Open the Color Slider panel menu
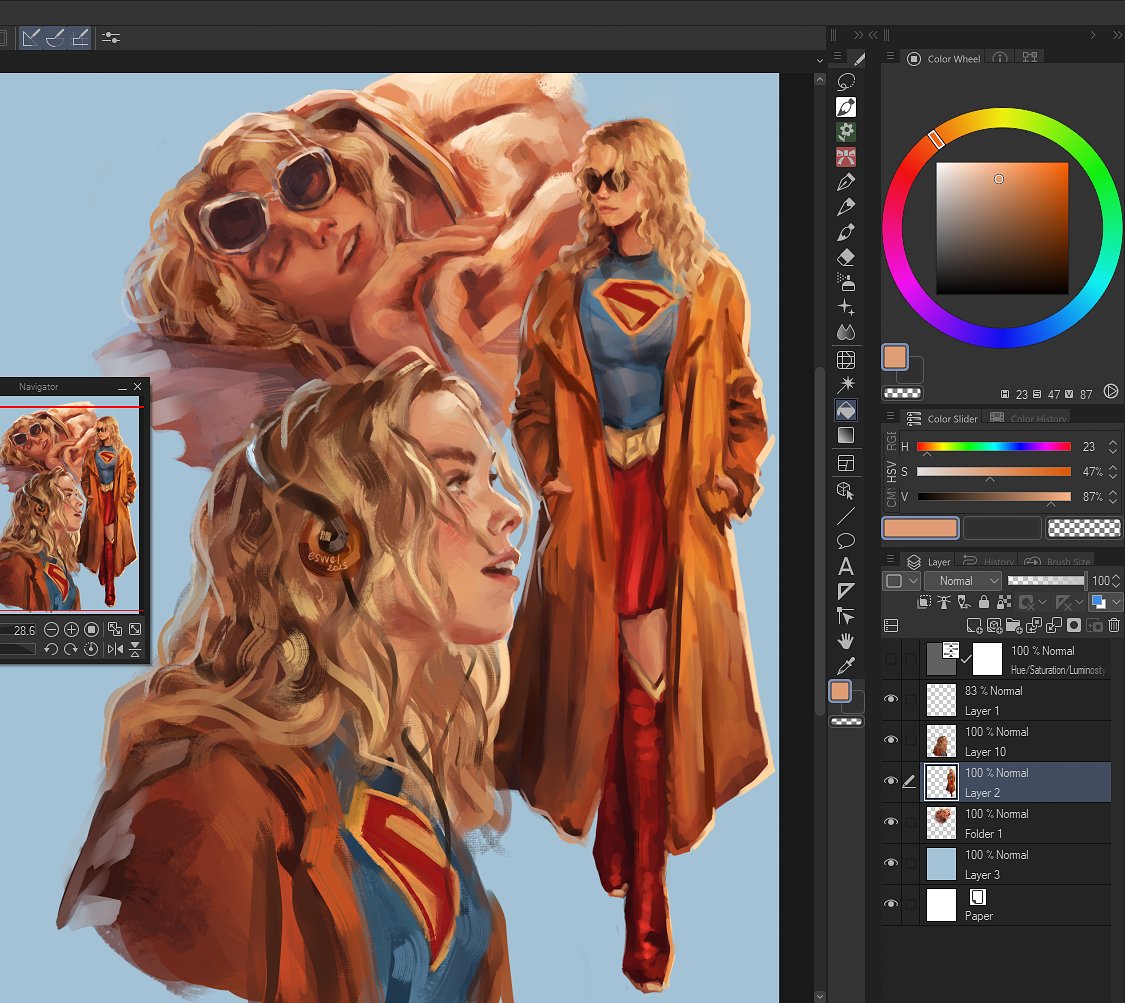The height and width of the screenshot is (1003, 1125). [890, 417]
